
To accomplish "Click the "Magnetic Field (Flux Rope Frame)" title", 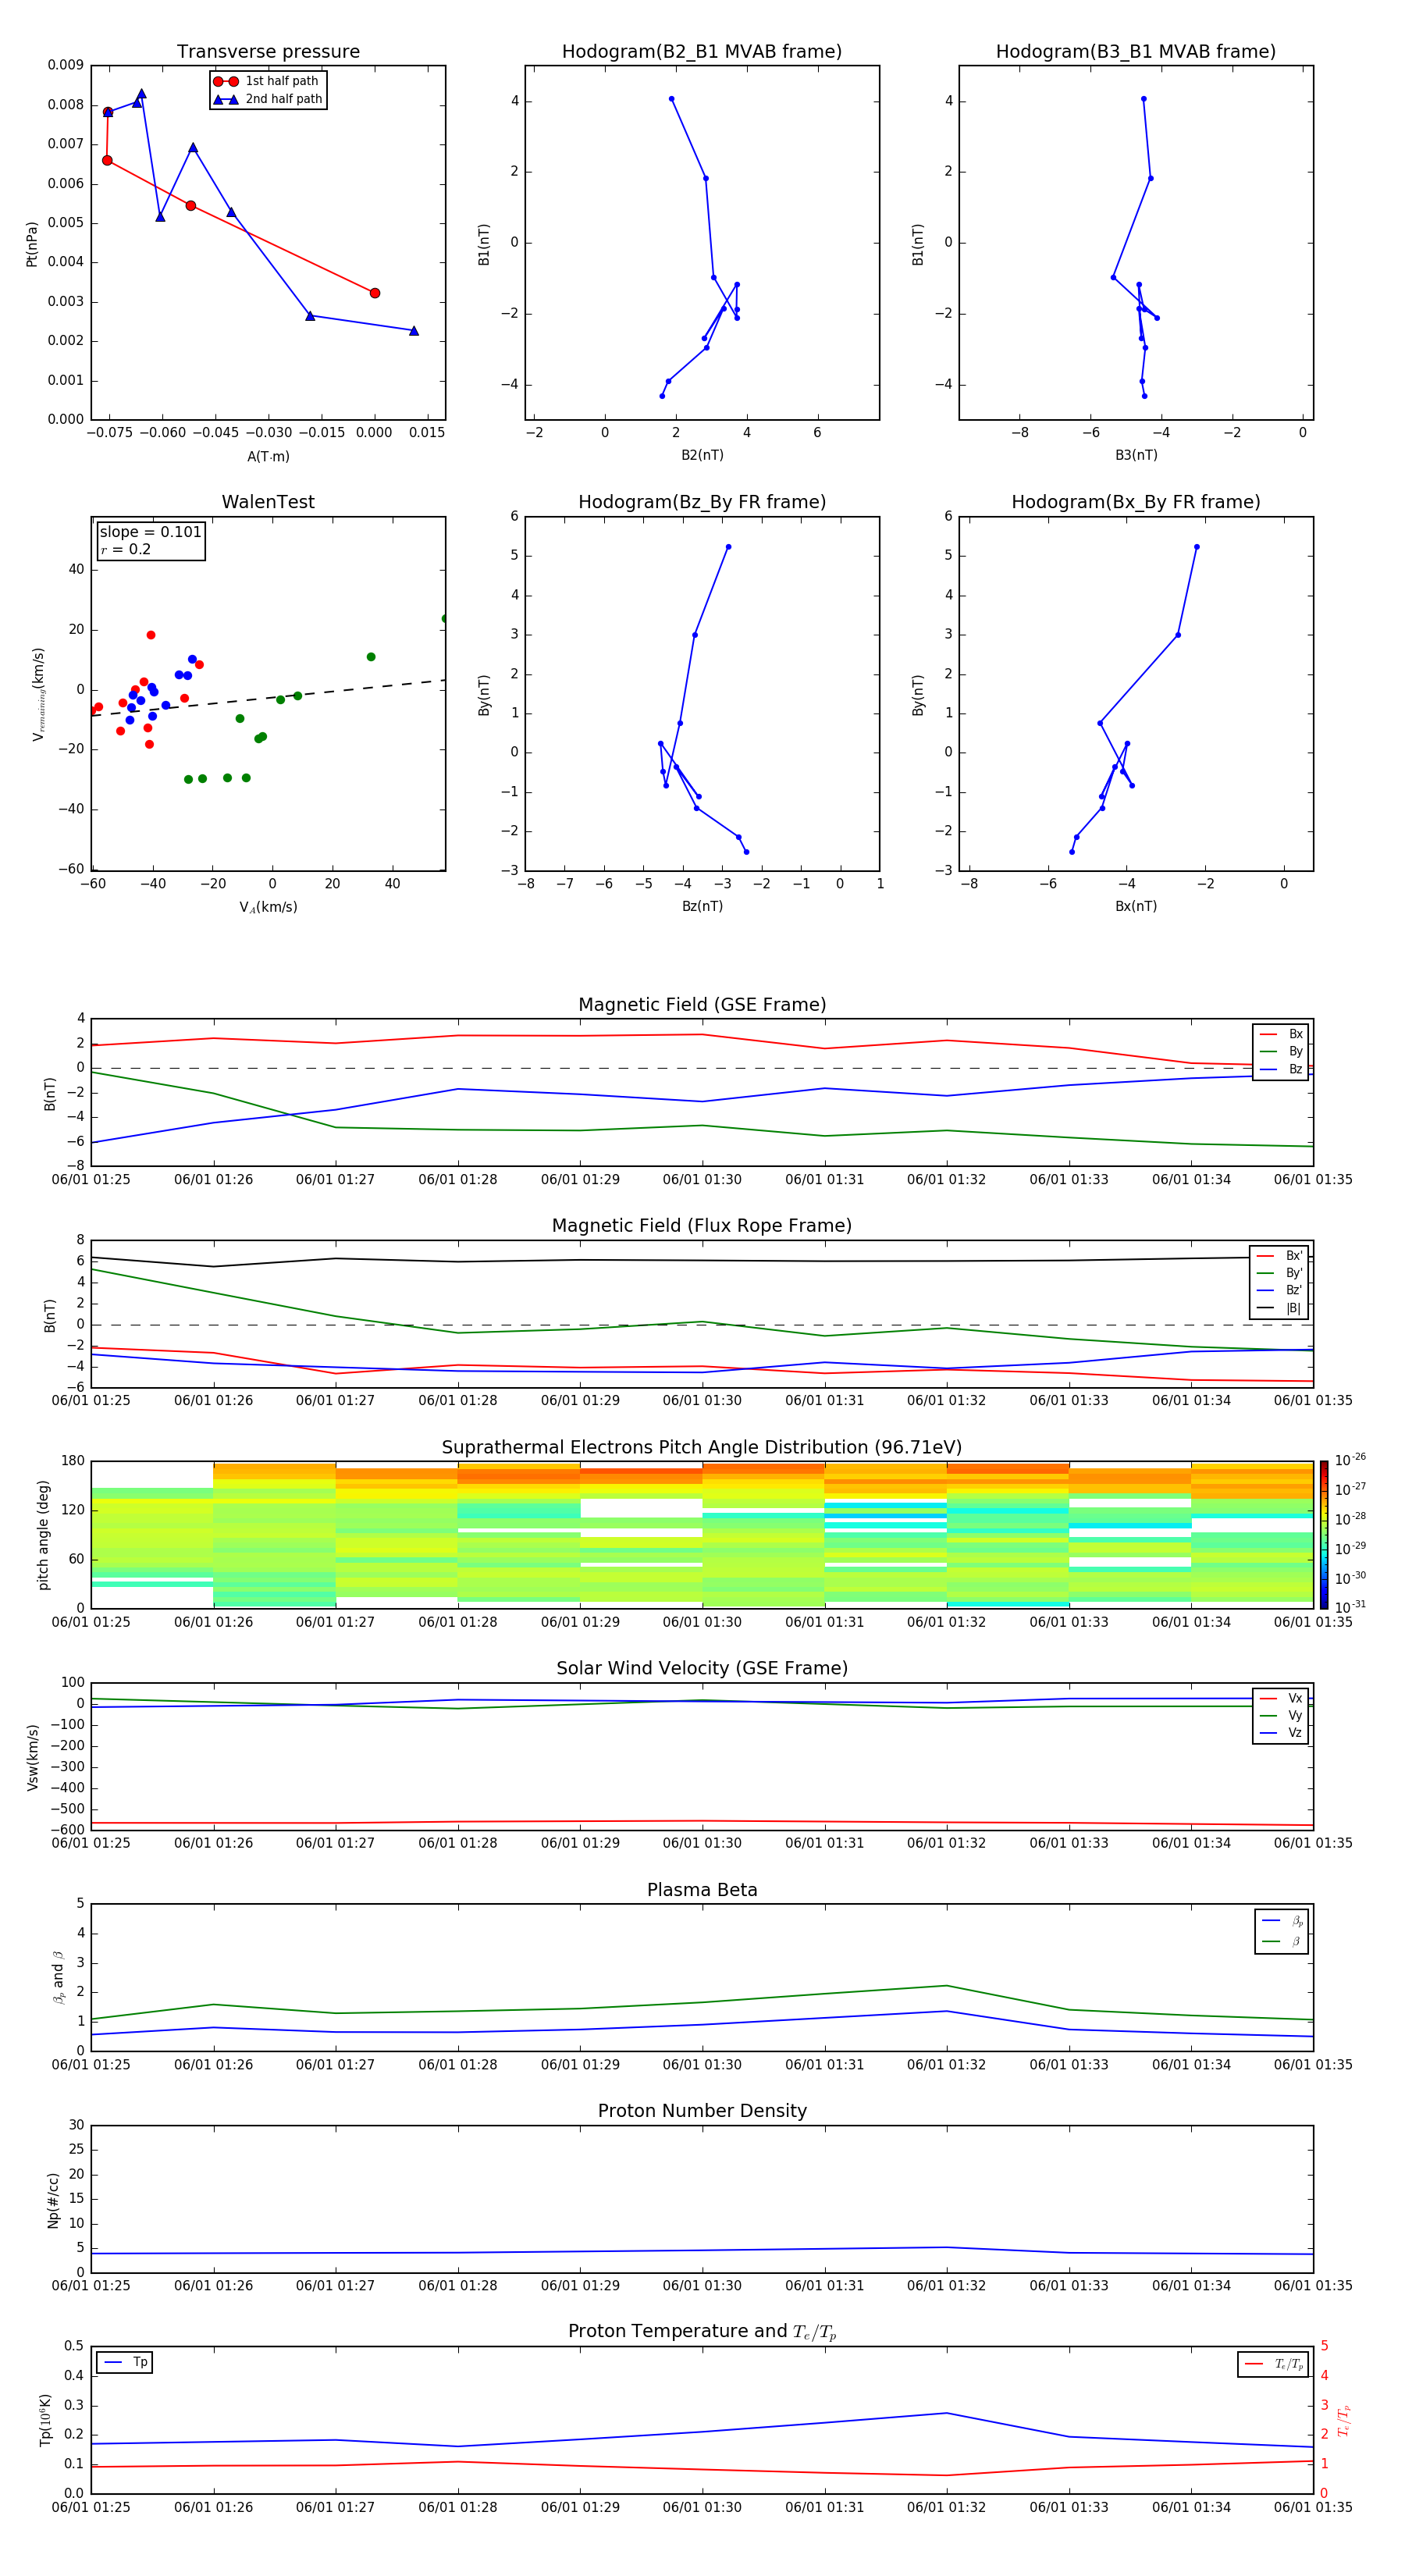I will [702, 1226].
